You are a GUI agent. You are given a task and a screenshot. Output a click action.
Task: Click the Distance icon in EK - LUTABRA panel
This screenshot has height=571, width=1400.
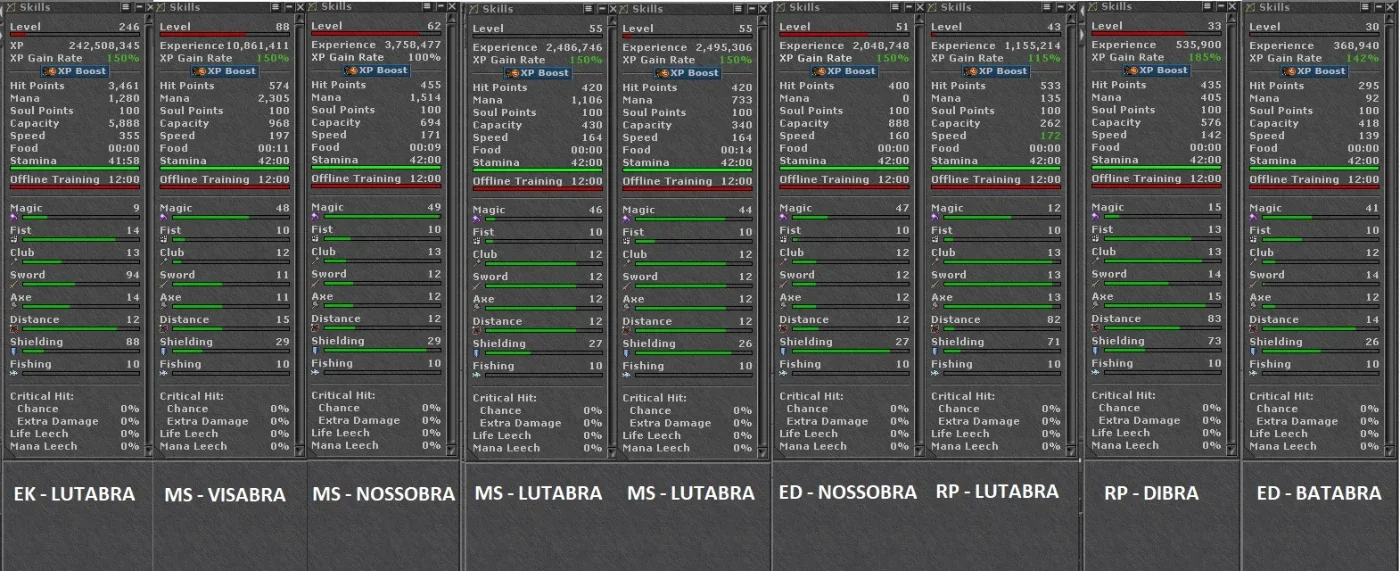pos(14,329)
